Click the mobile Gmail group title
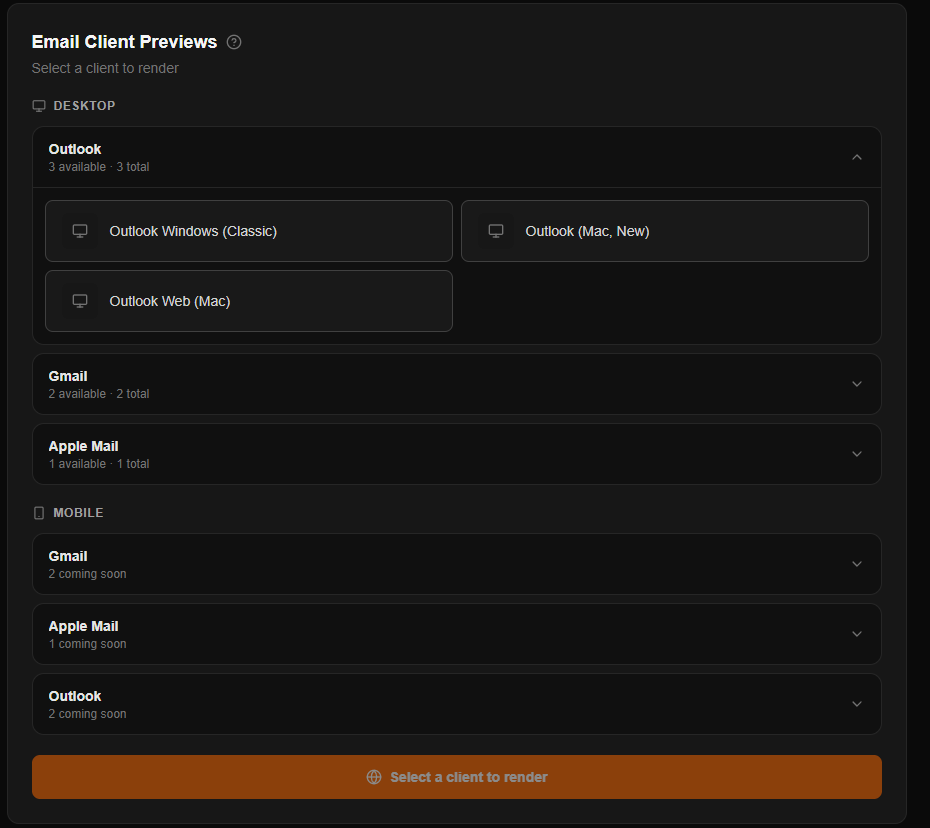 (68, 556)
